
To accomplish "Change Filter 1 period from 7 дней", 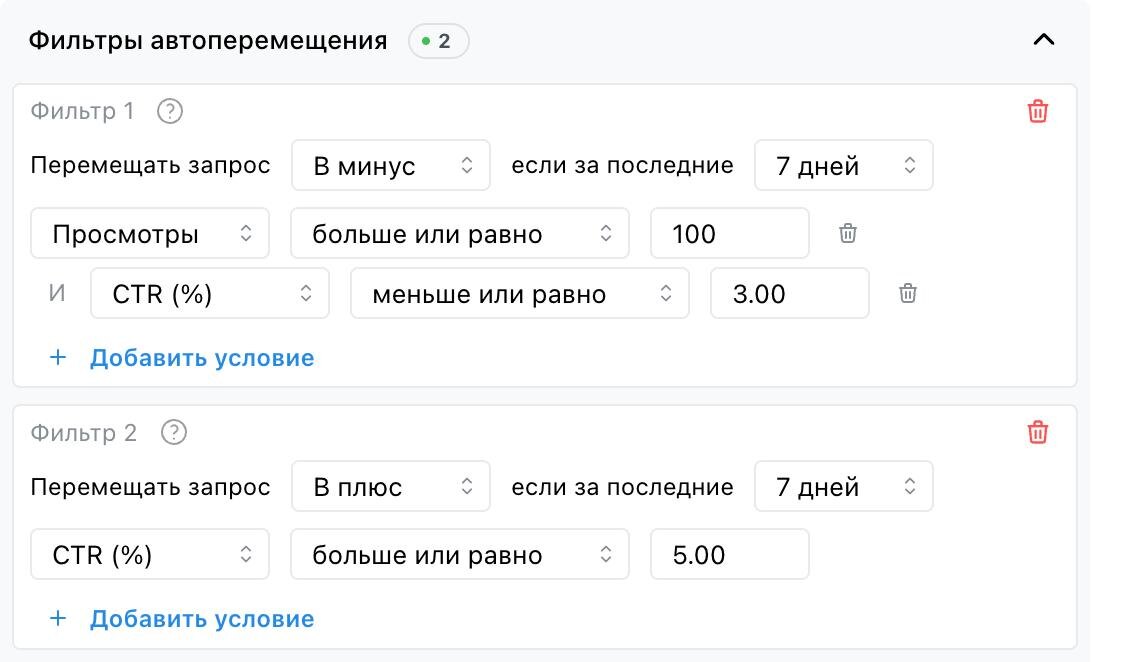I will point(843,166).
